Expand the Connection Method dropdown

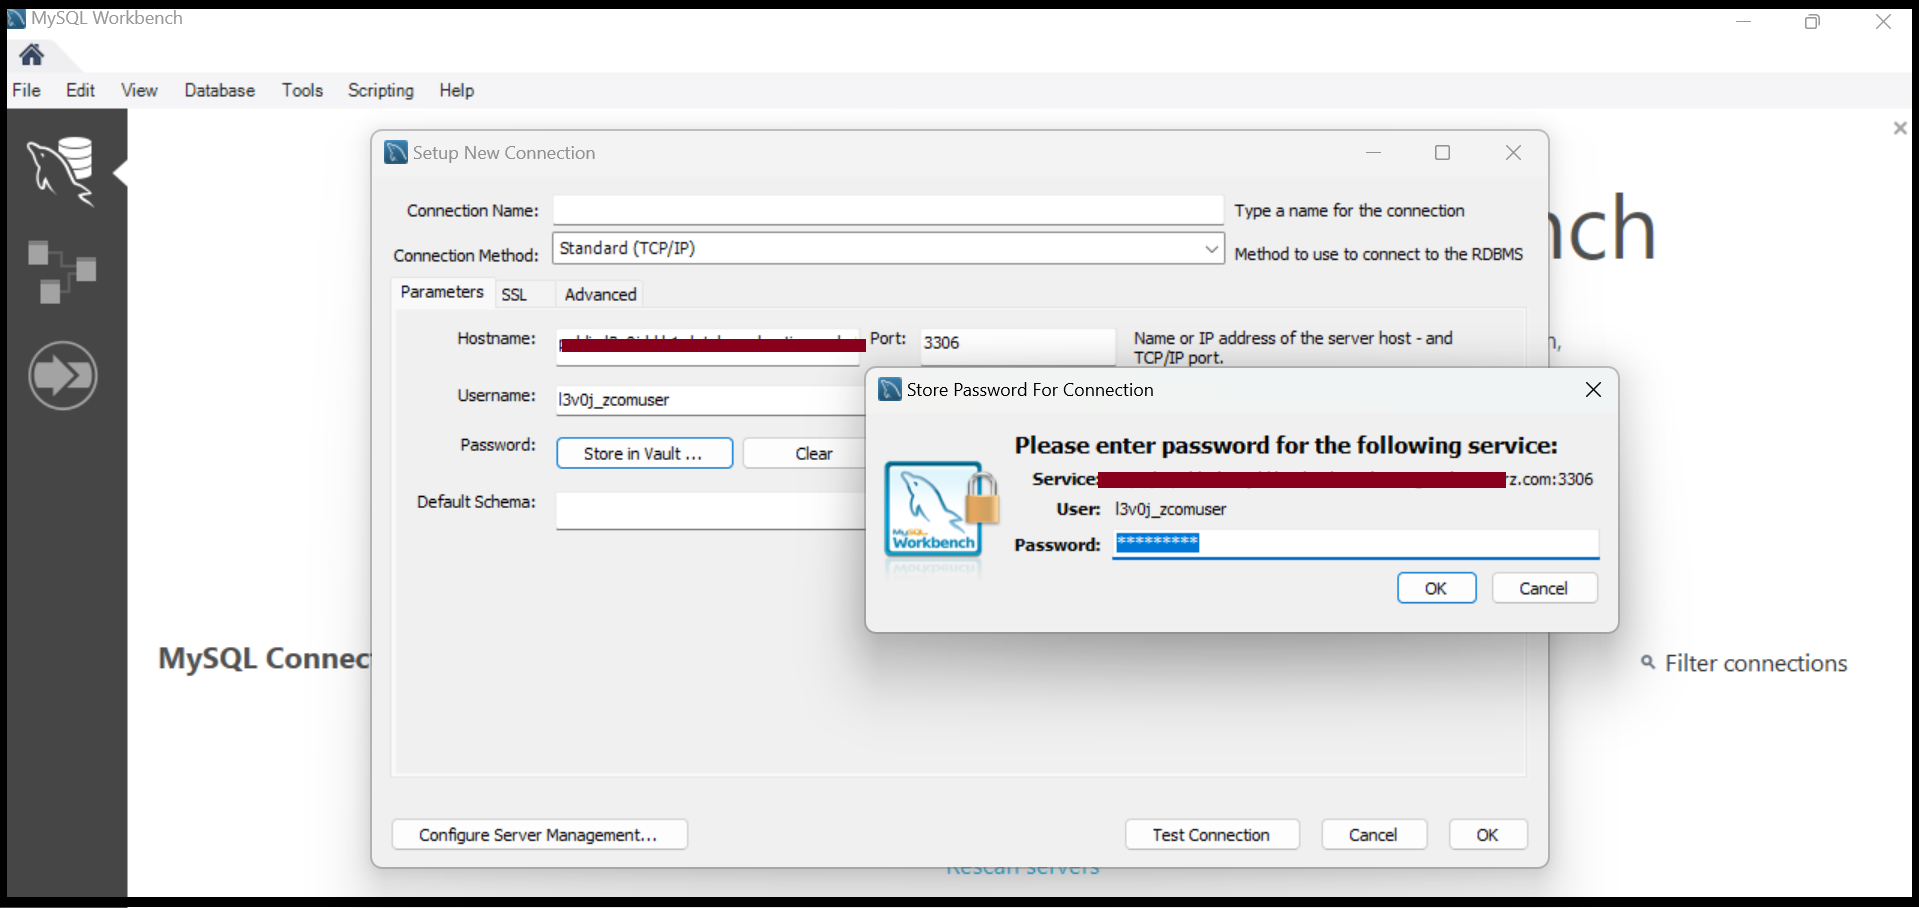pos(1211,248)
